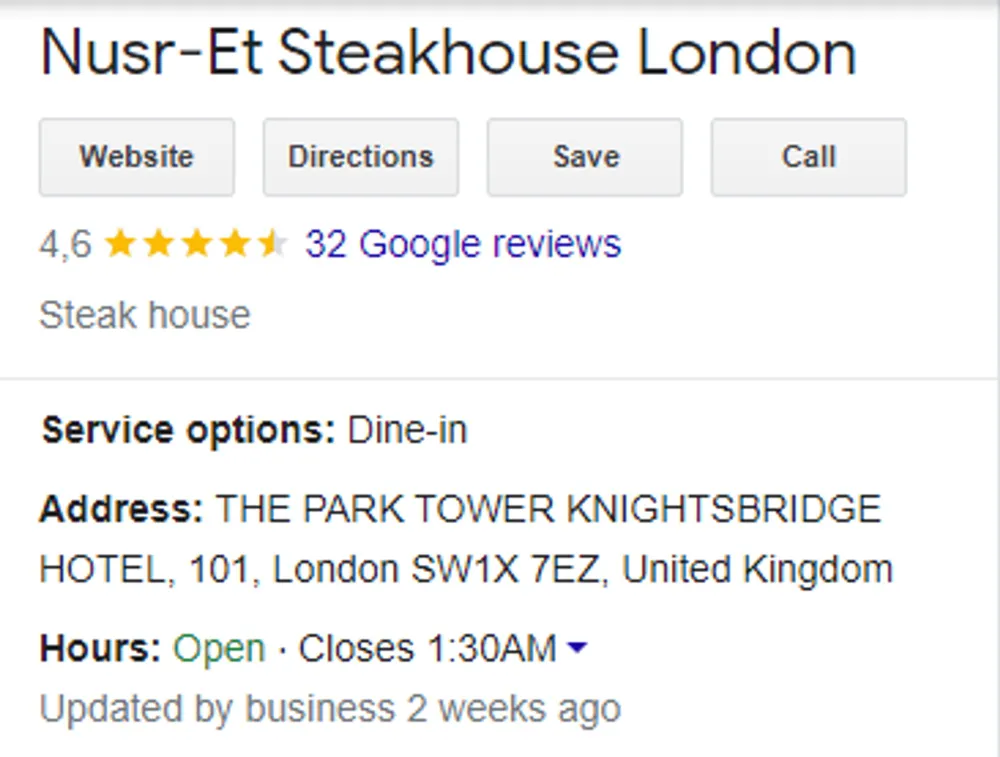
Task: Click the first gold rating star
Action: pos(120,244)
